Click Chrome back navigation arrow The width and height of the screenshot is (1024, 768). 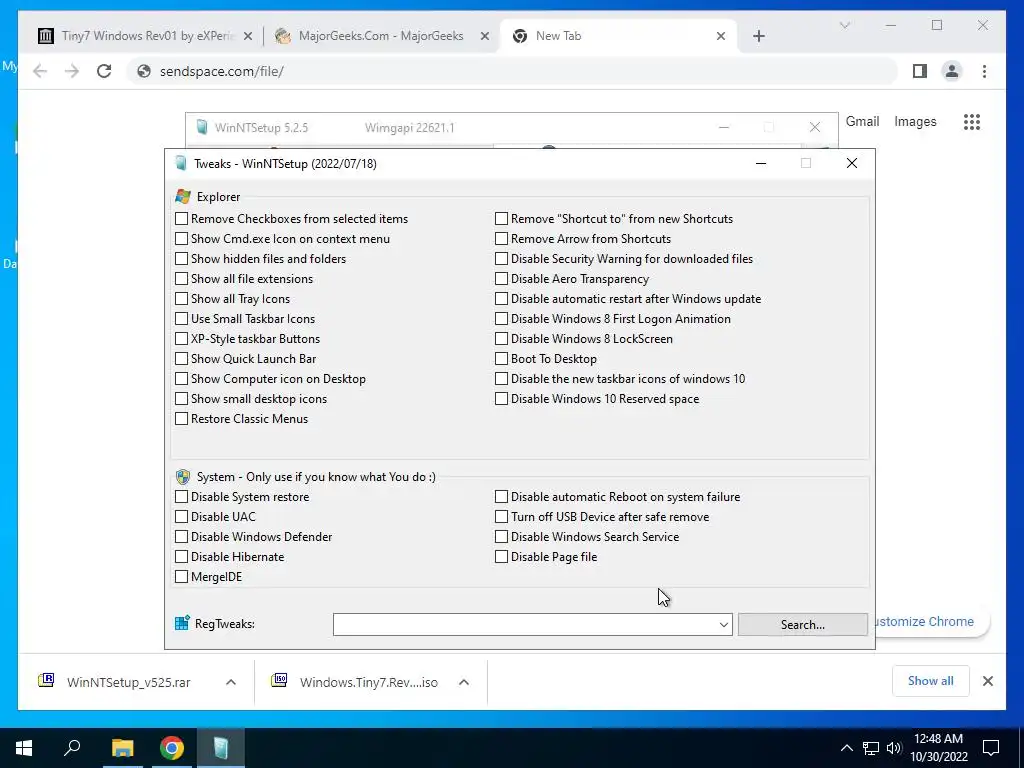[40, 71]
